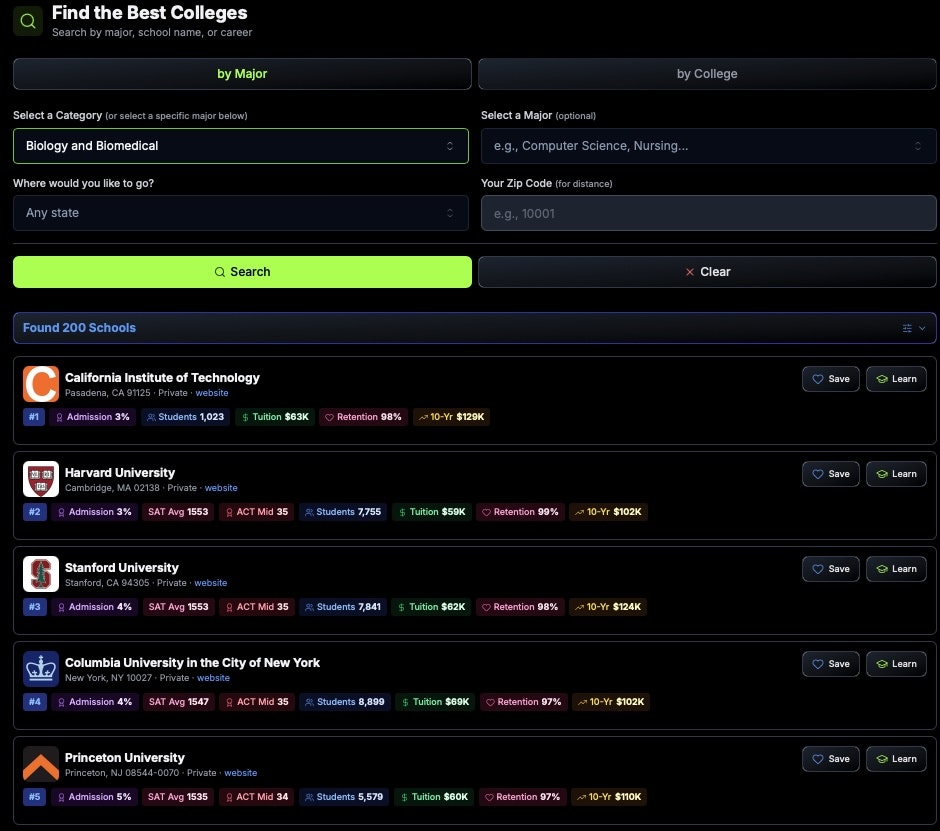Open the Biology and Biomedical category dropdown
Viewport: 940px width, 831px height.
coord(240,146)
